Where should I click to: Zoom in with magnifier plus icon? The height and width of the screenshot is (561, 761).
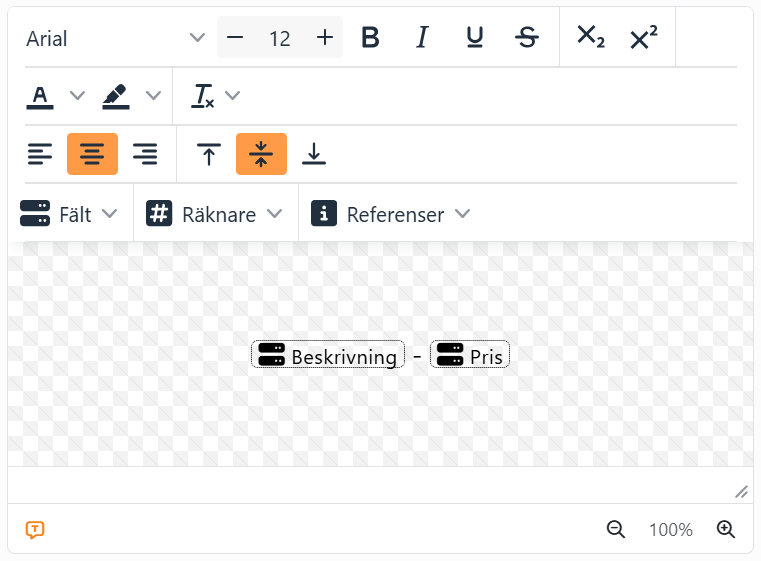(x=726, y=529)
